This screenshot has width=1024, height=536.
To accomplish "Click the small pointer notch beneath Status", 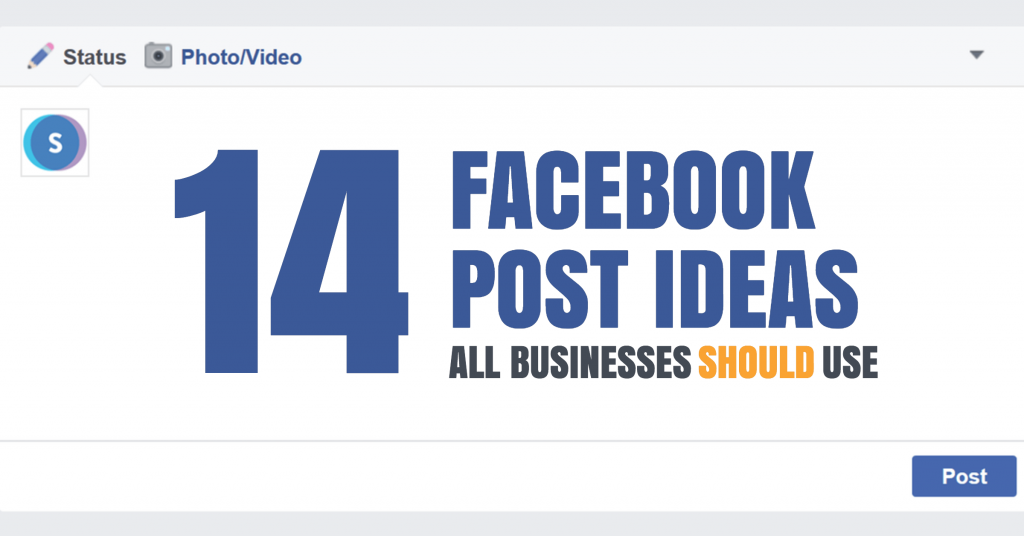I will pos(89,81).
